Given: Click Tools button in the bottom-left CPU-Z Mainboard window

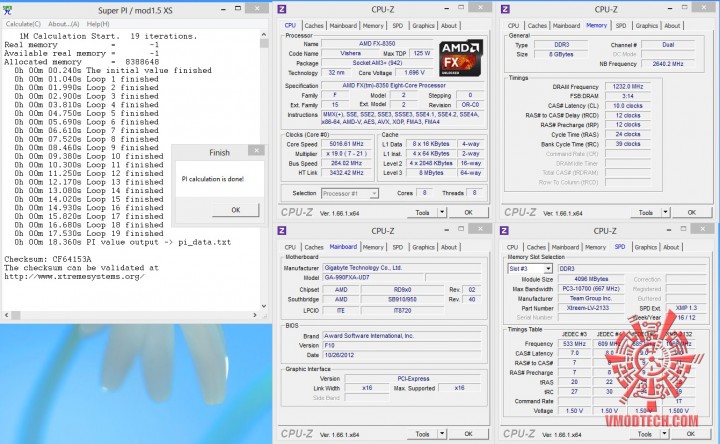Looking at the screenshot, I should (x=422, y=434).
